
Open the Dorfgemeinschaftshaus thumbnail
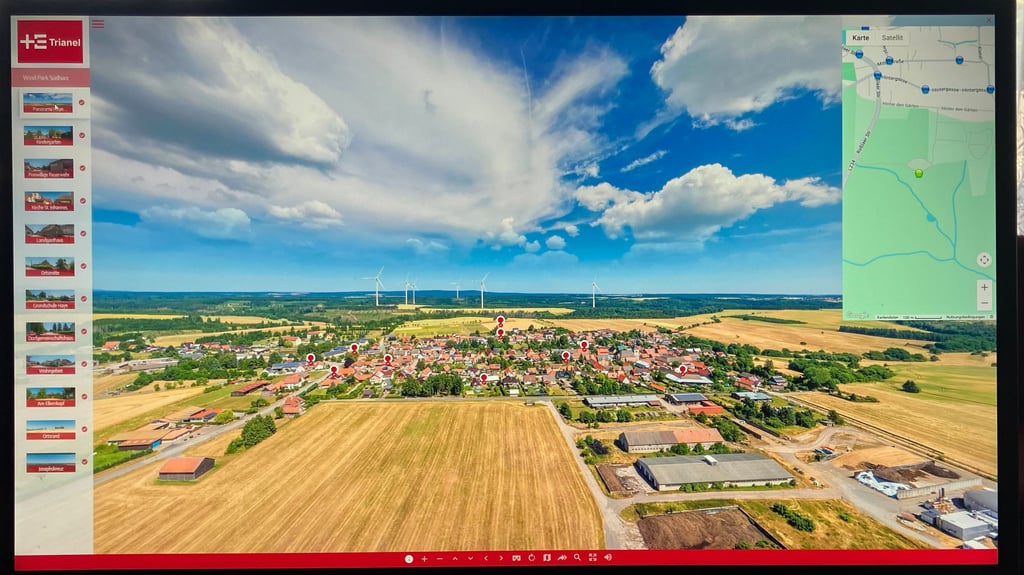[x=50, y=332]
